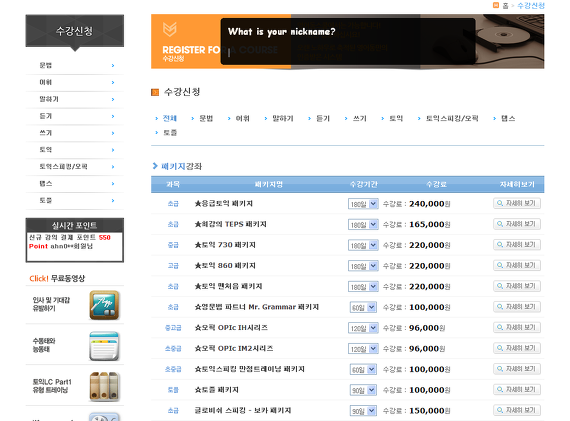570x421 pixels.
Task: Open duration dropdown for TEPS 패키지 row
Action: click(x=363, y=225)
